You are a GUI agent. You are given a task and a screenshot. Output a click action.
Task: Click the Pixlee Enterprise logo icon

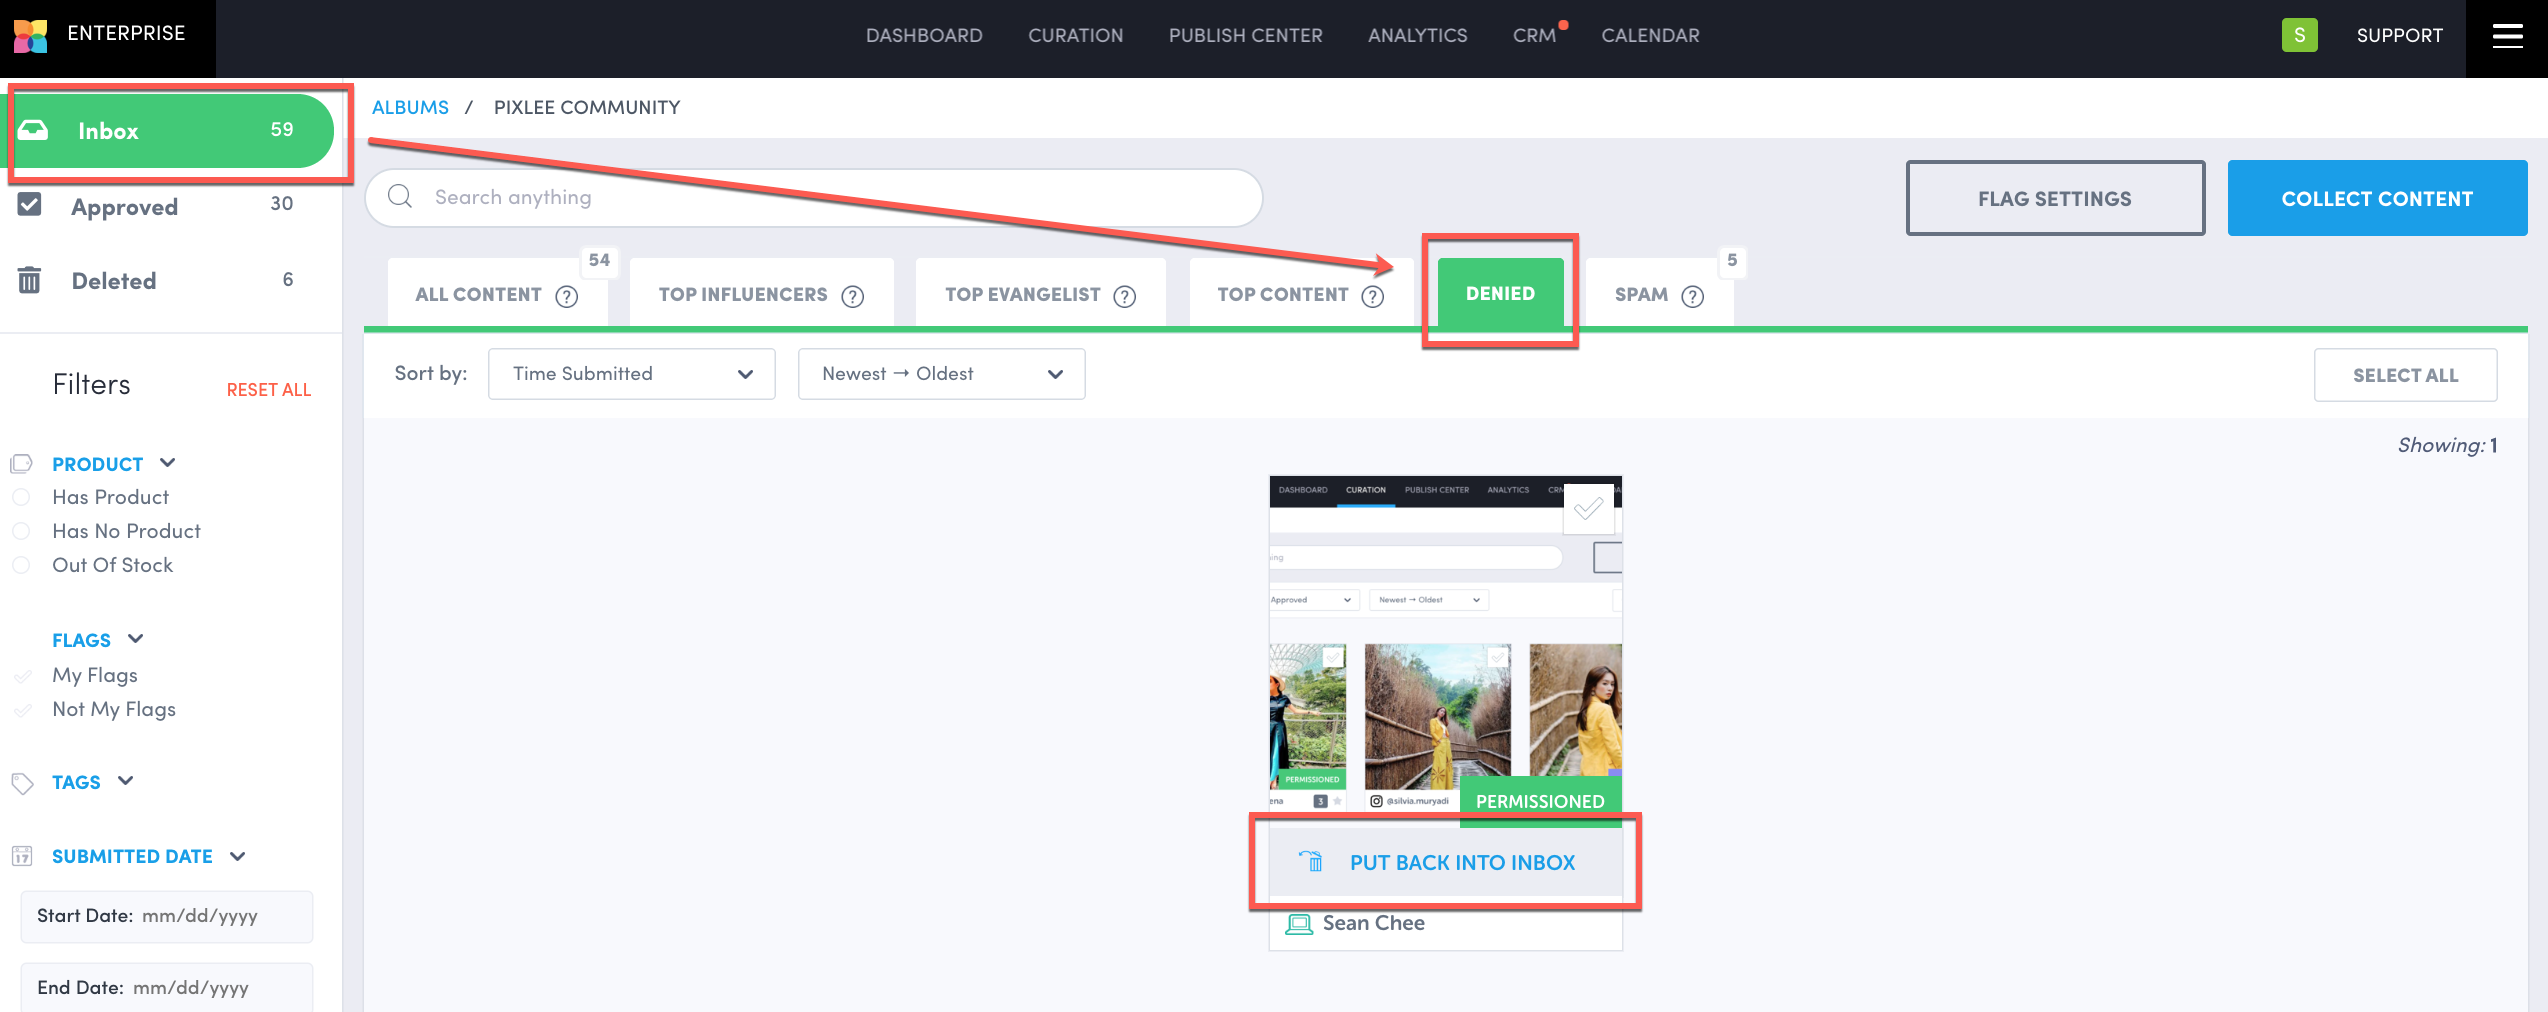click(x=30, y=35)
